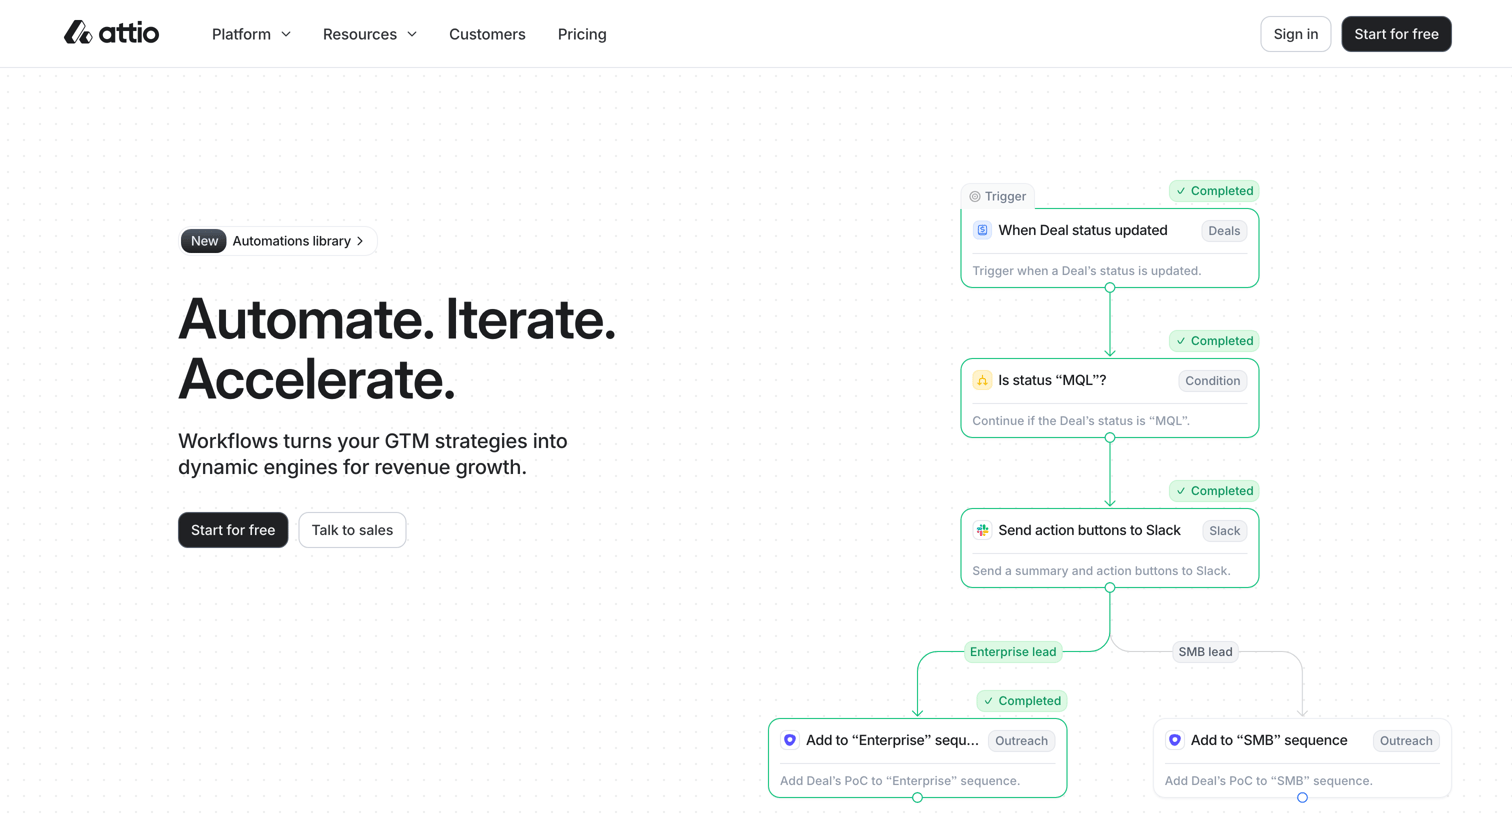Click the Slack logo icon
The height and width of the screenshot is (814, 1512).
(982, 530)
